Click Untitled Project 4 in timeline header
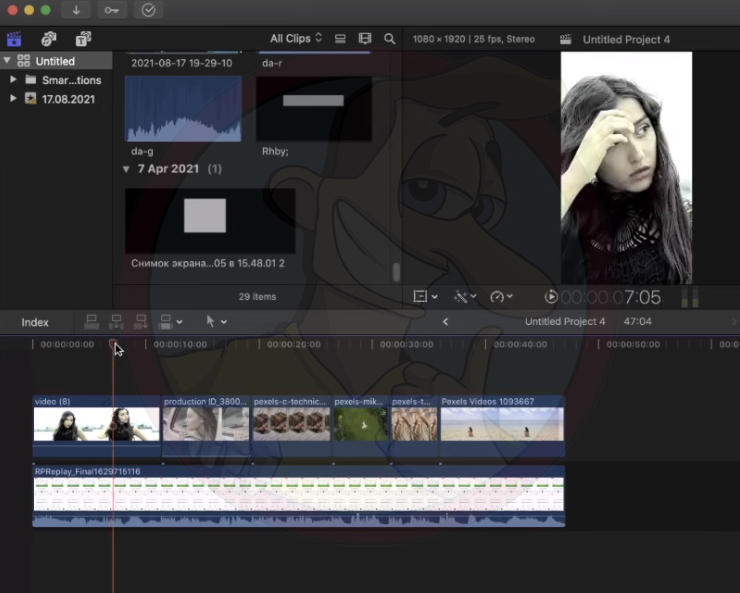740x593 pixels. click(565, 321)
